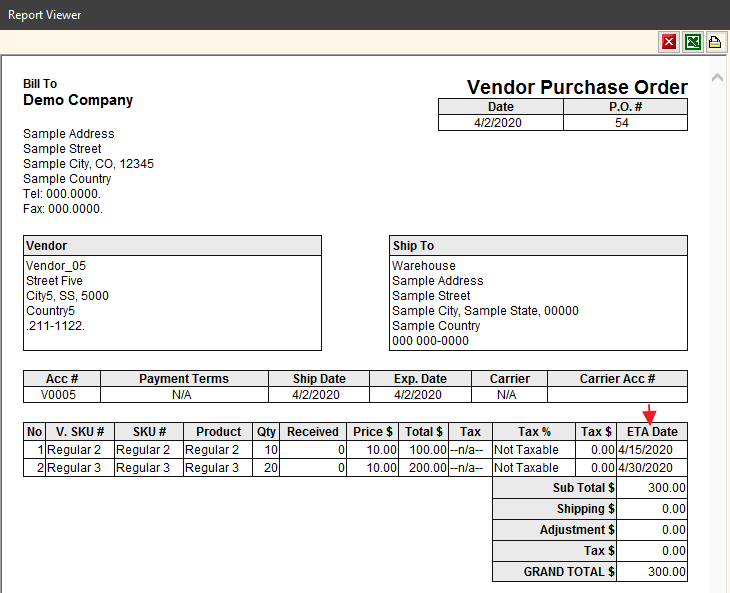Click the red arrow above ETA Date
This screenshot has width=730, height=593.
[x=649, y=413]
